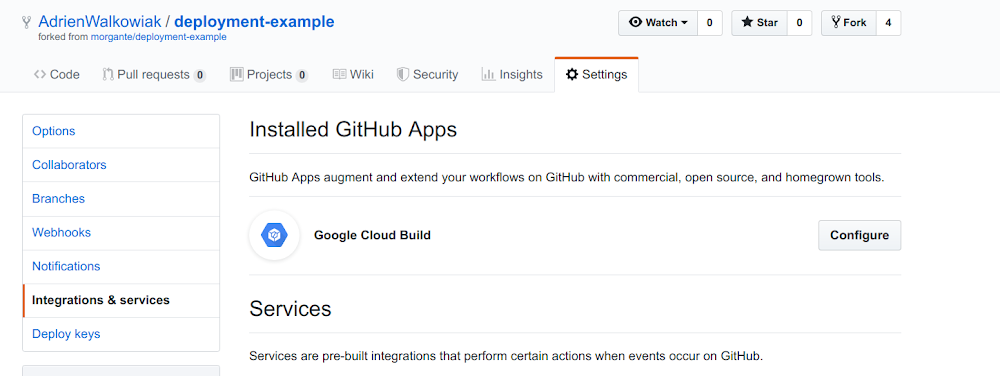The height and width of the screenshot is (376, 1000).
Task: Switch to the Pull requests tab
Action: (x=154, y=75)
